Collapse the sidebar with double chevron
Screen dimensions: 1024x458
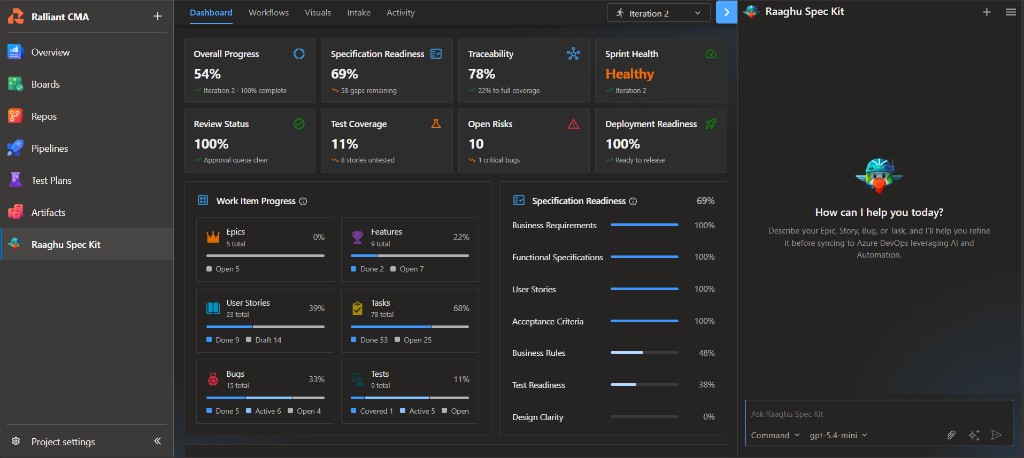157,441
